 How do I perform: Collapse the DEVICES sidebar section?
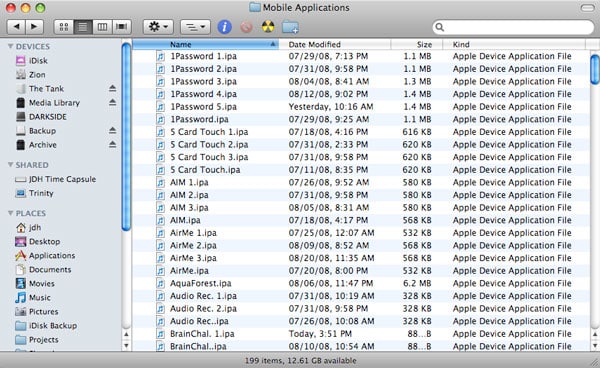pyautogui.click(x=10, y=46)
